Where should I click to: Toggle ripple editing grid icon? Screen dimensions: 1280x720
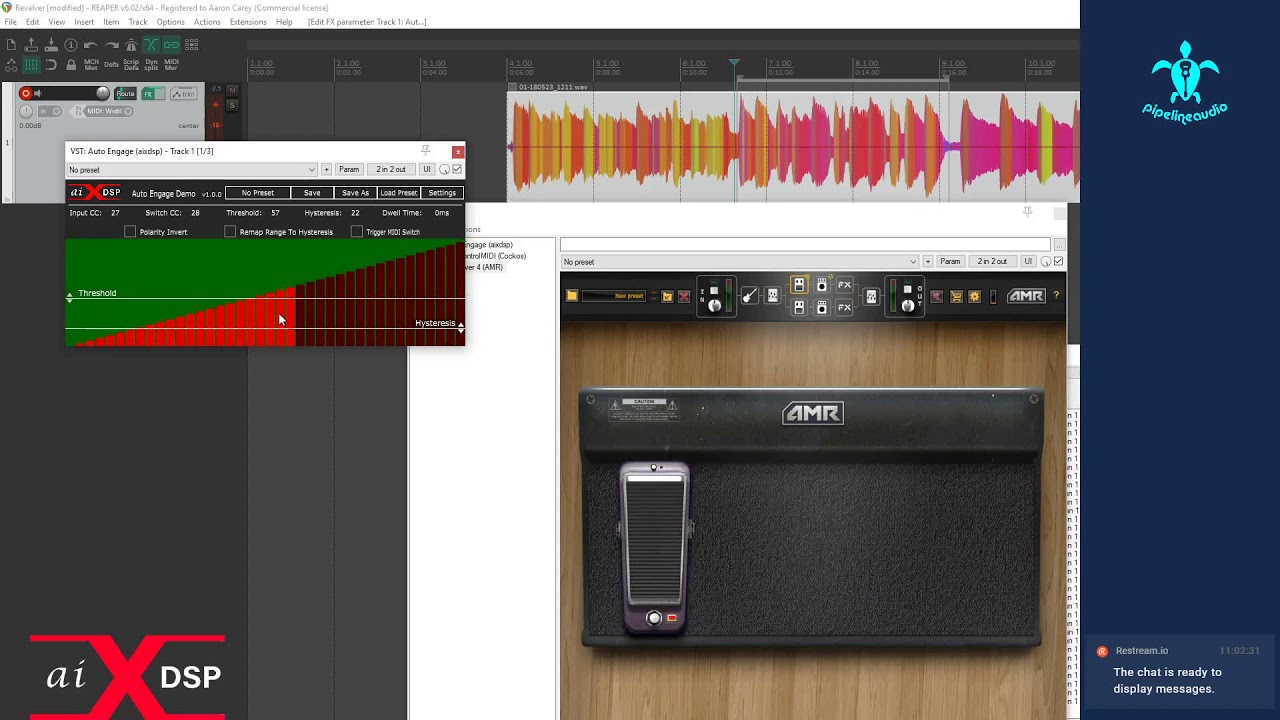191,45
